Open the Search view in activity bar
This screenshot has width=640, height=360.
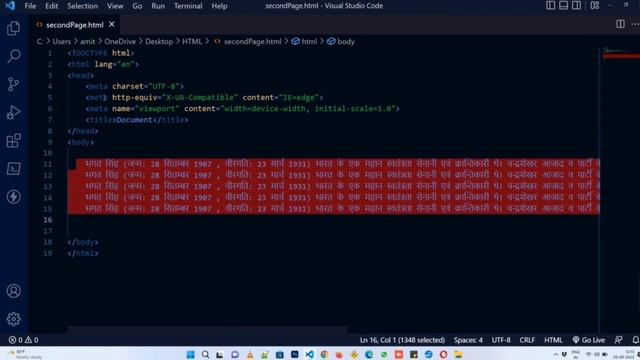(x=13, y=56)
